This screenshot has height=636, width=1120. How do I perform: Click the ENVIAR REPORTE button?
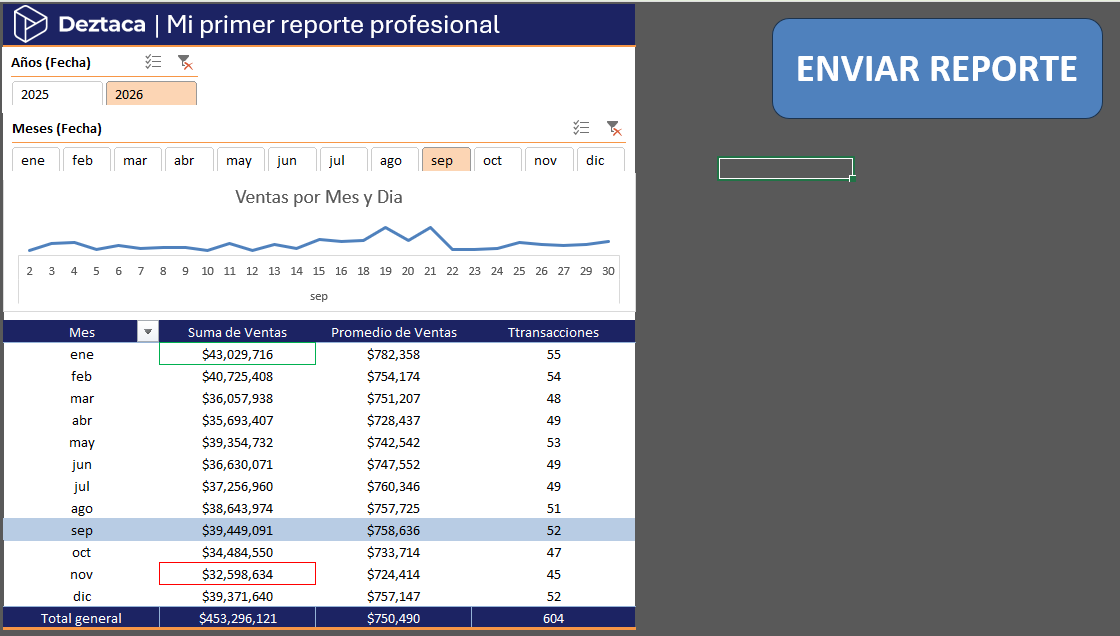tap(937, 69)
